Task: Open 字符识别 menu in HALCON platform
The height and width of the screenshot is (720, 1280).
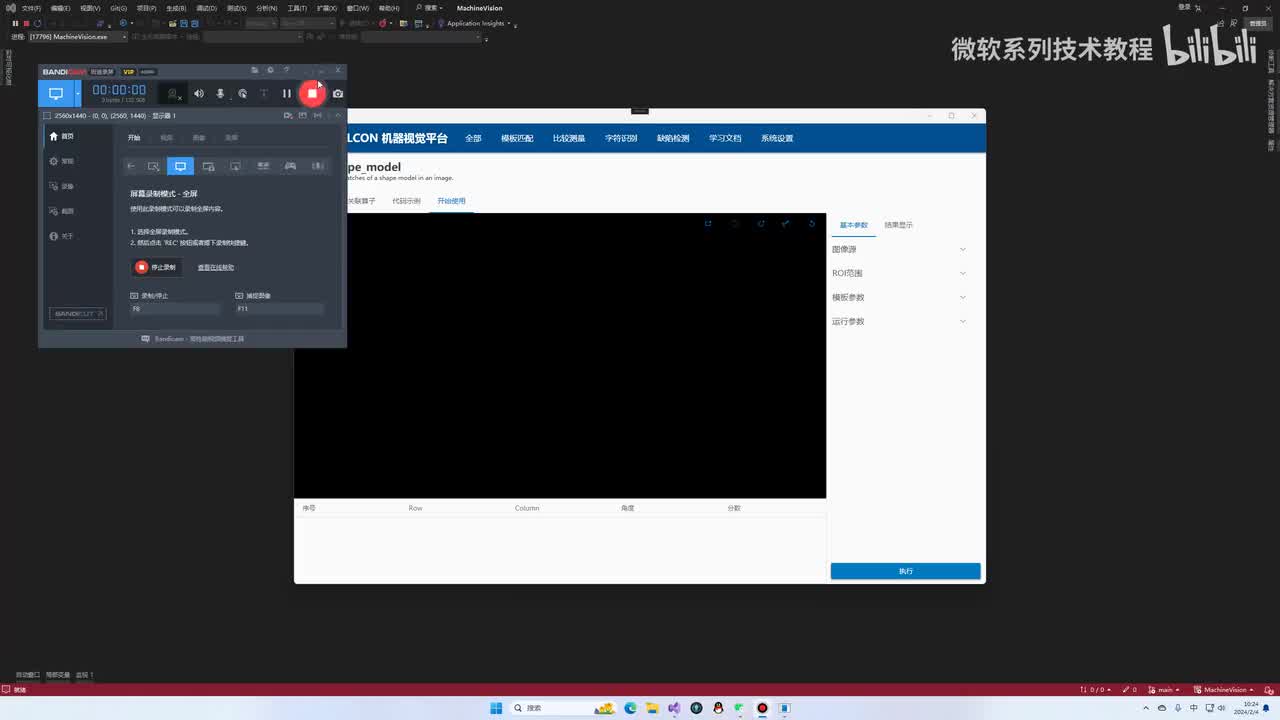Action: [621, 138]
